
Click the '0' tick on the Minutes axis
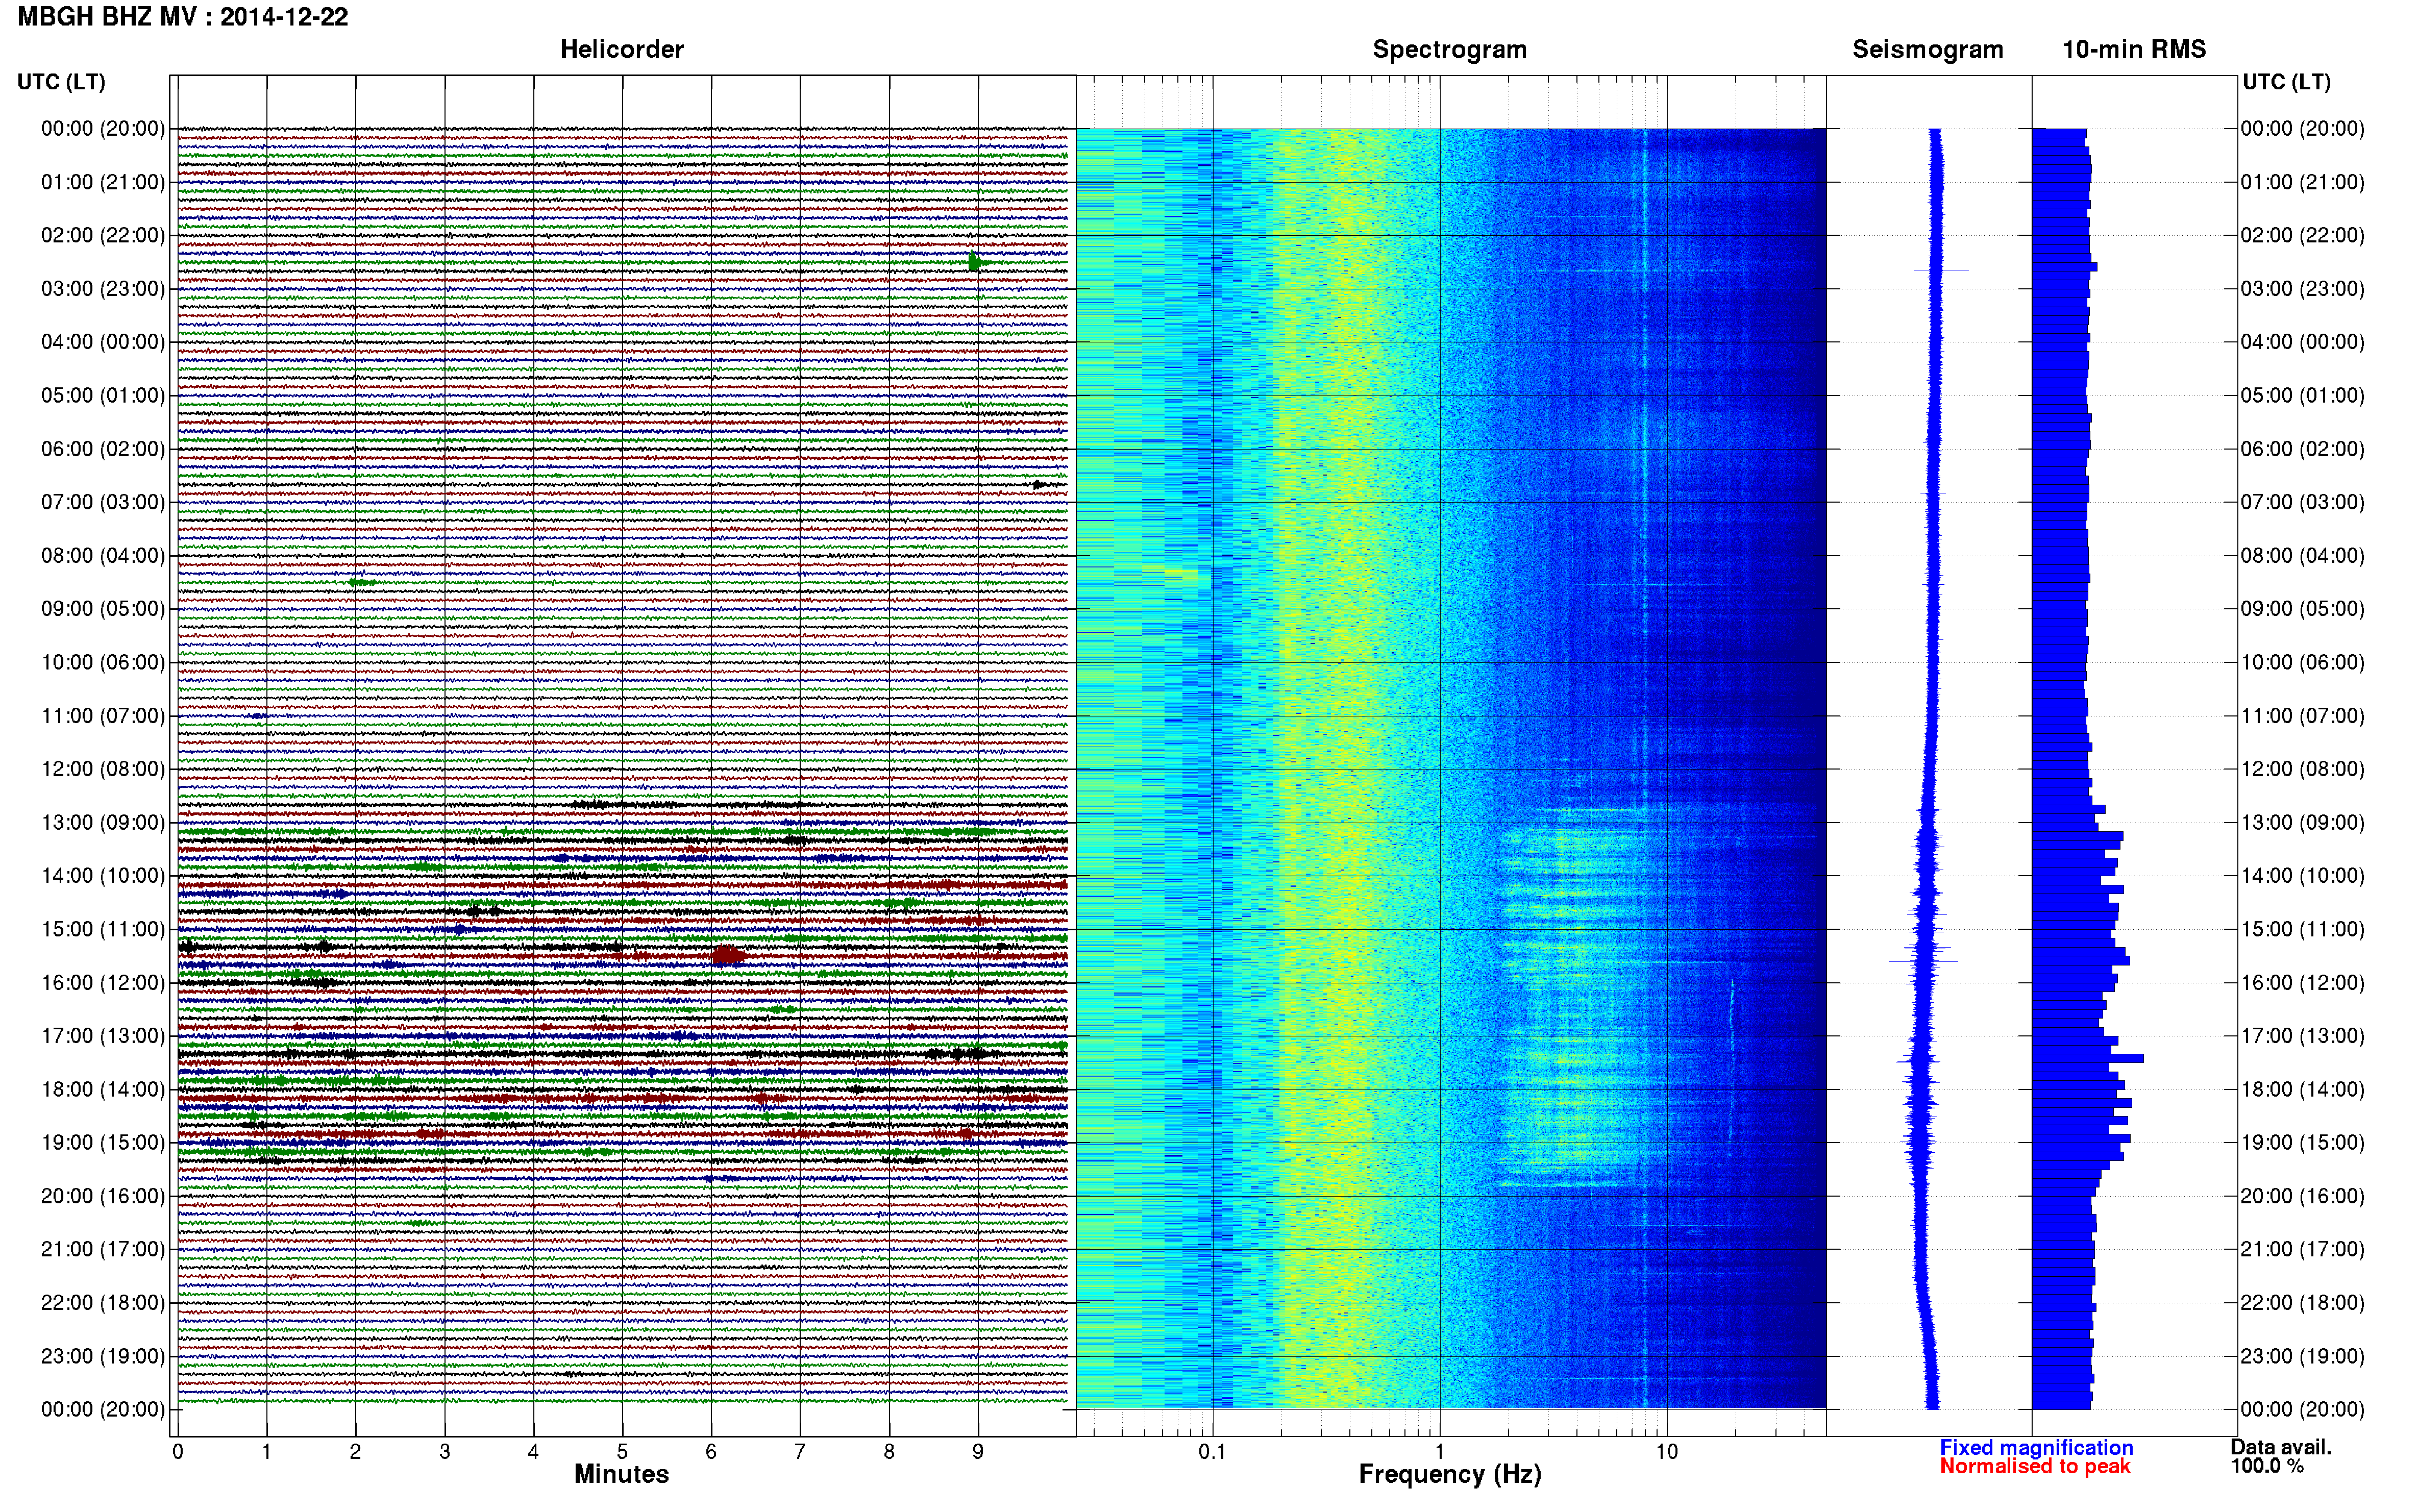[178, 1452]
